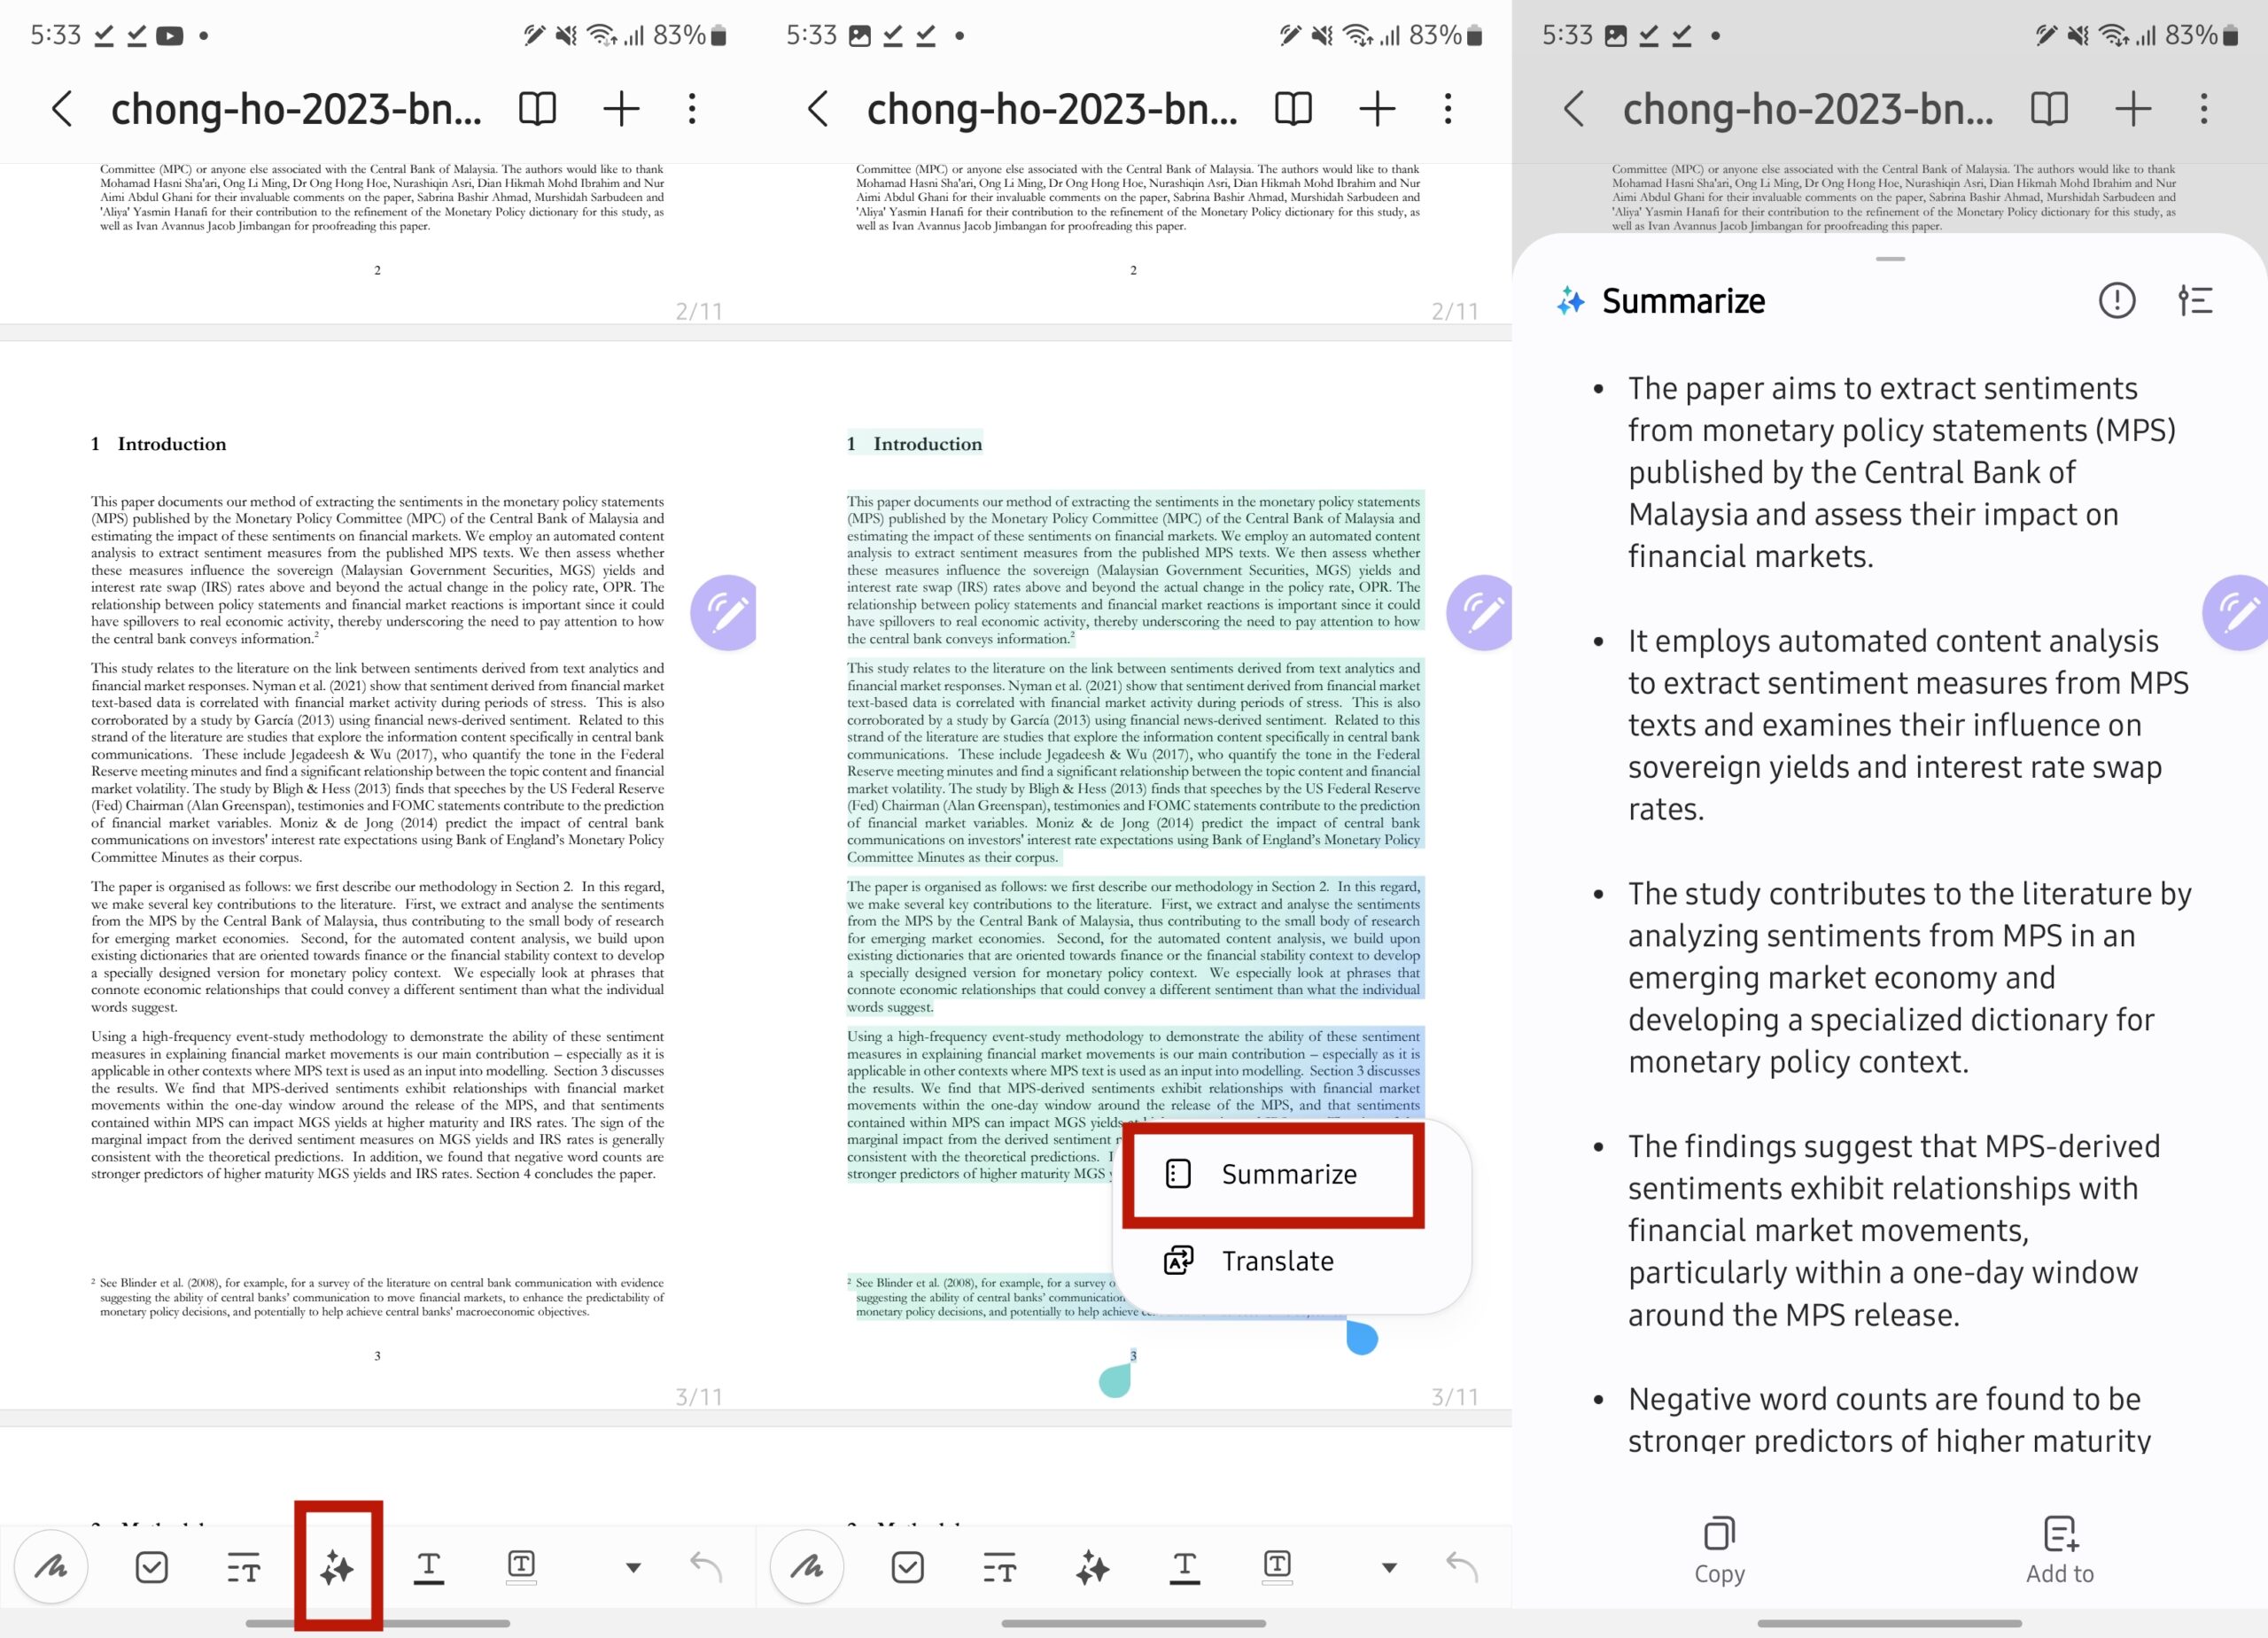
Task: Select the handwriting pen tool in middle screen toolbar
Action: coord(807,1566)
